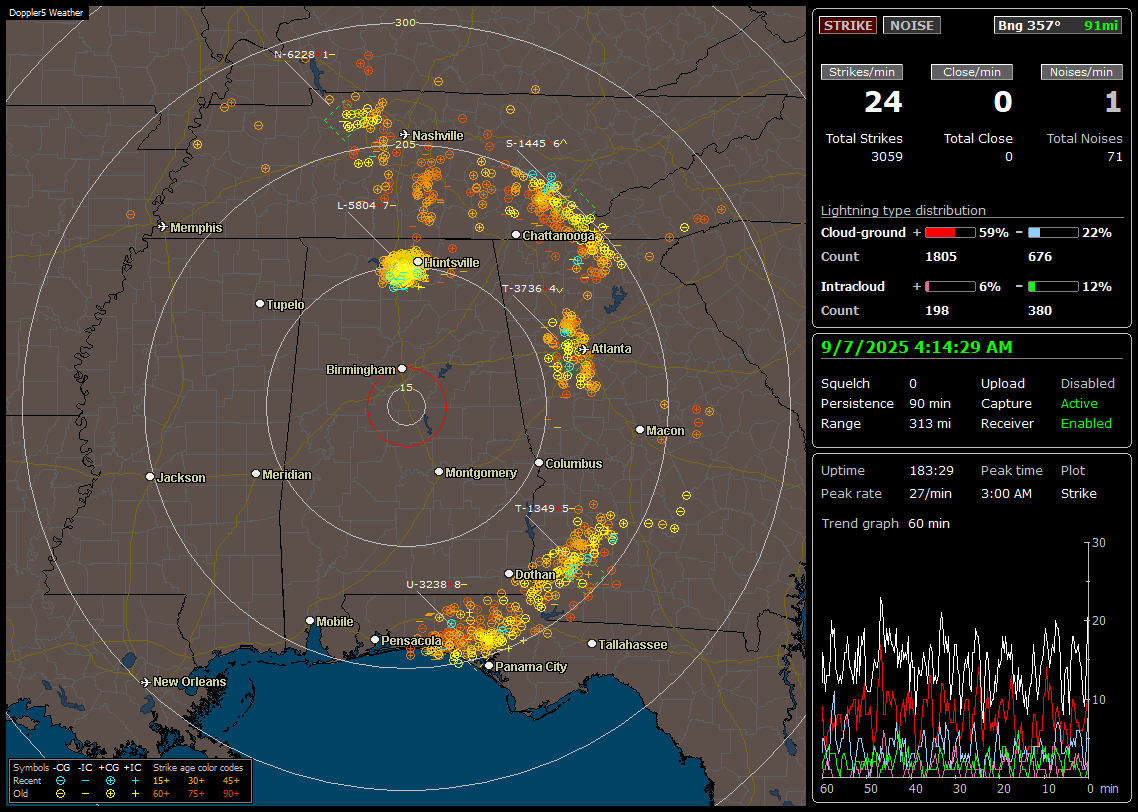Click the bearing and distance readout box
1138x812 pixels.
click(1058, 25)
